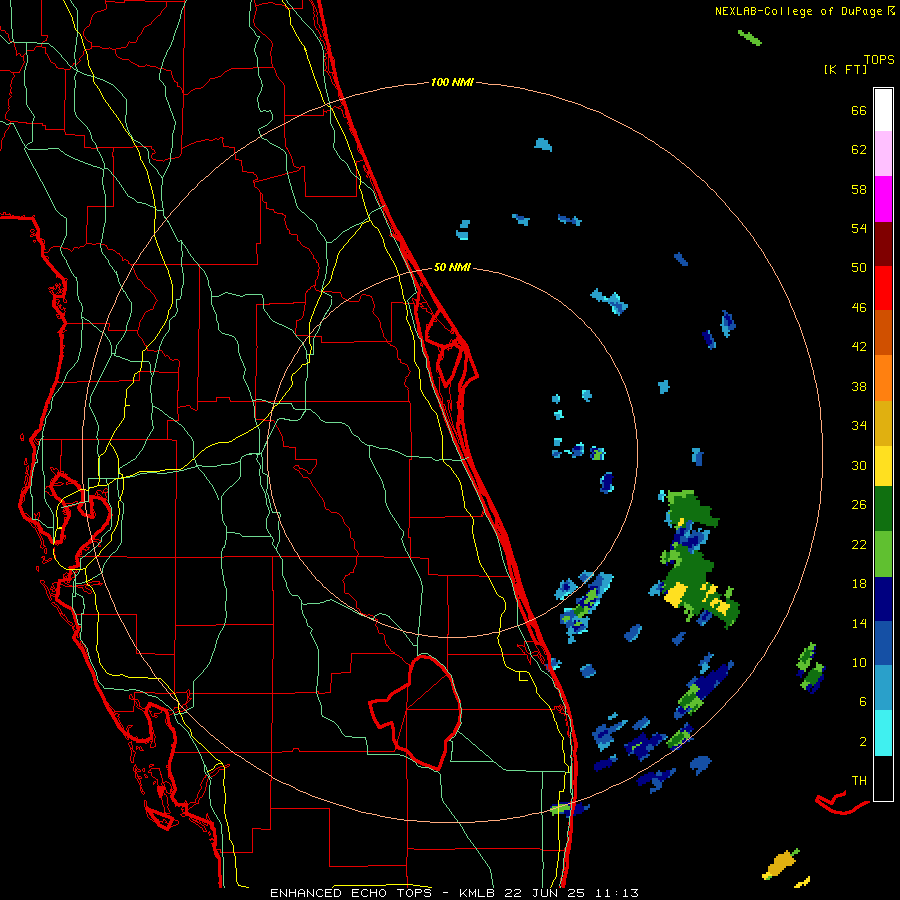Click the light pink legend swatch
Screen dimensions: 900x900
[883, 153]
